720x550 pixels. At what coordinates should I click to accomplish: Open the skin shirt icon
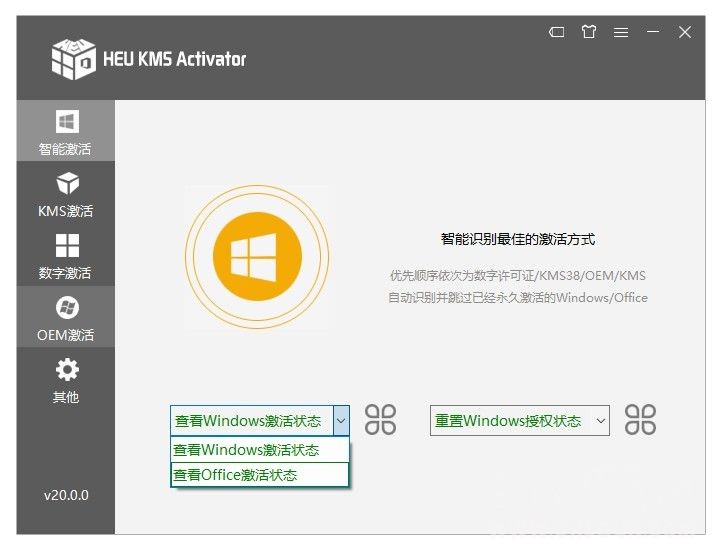[x=589, y=32]
